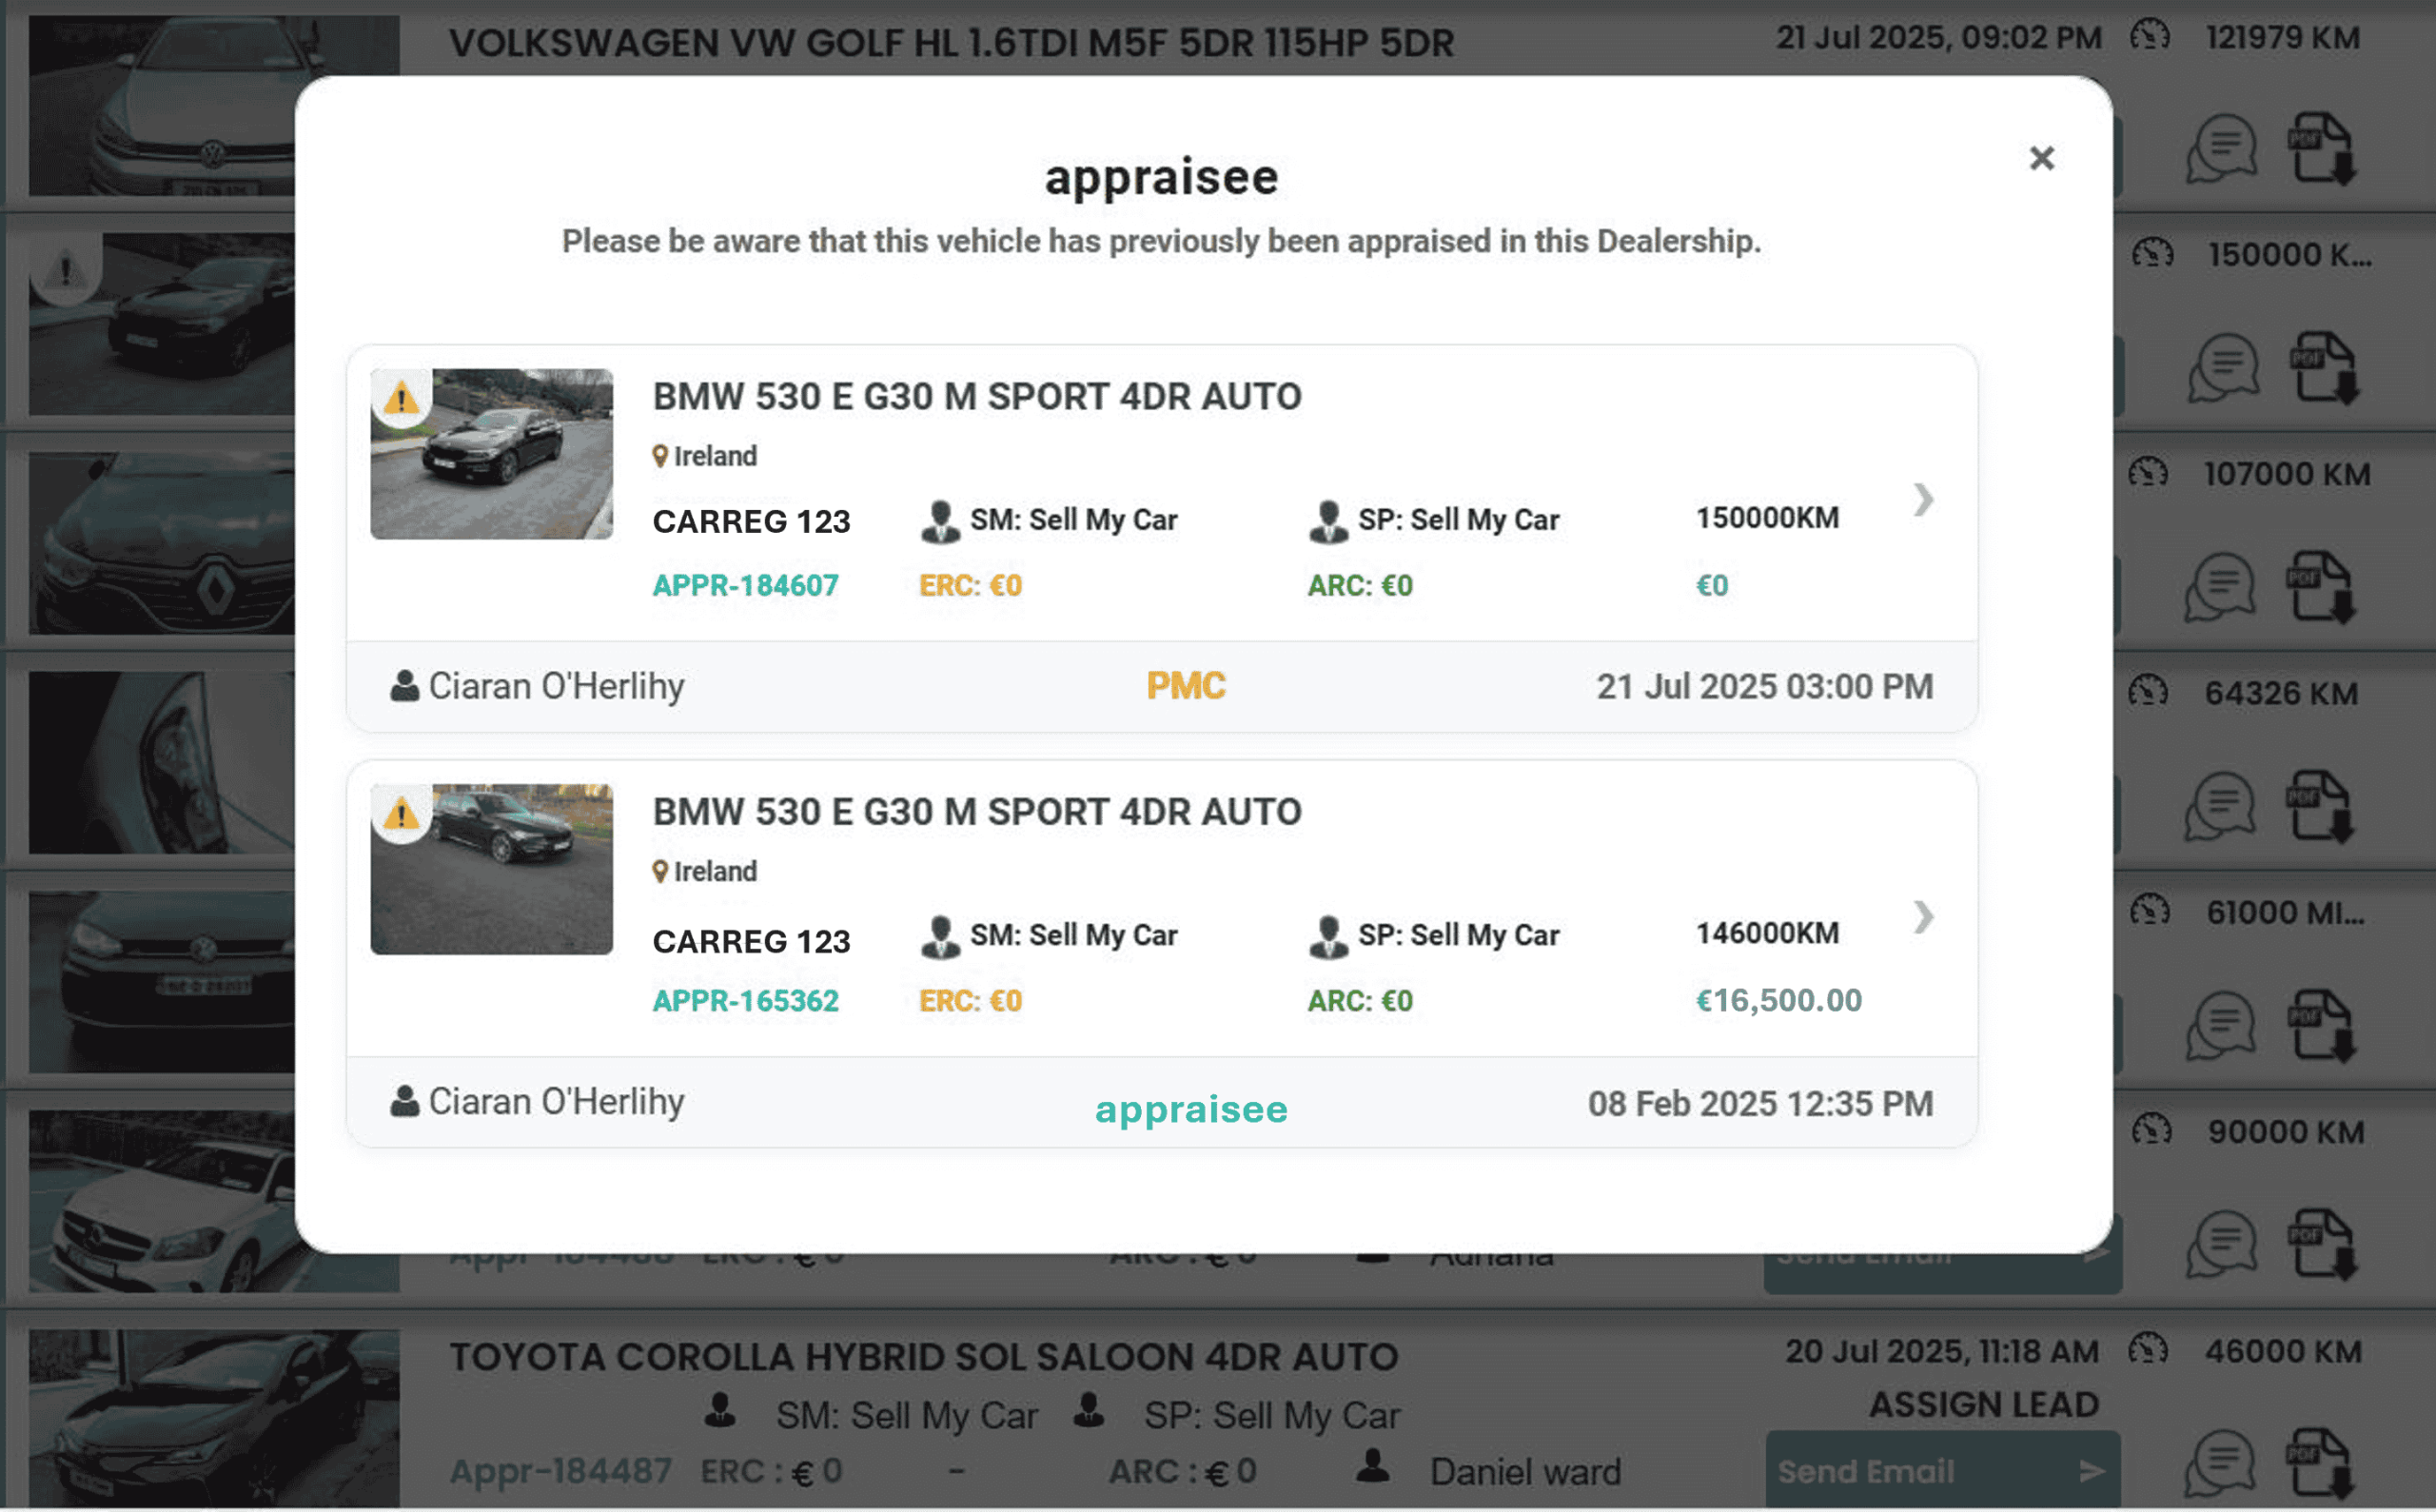
Task: Click 146000KM mileage in second card
Action: [x=1767, y=933]
